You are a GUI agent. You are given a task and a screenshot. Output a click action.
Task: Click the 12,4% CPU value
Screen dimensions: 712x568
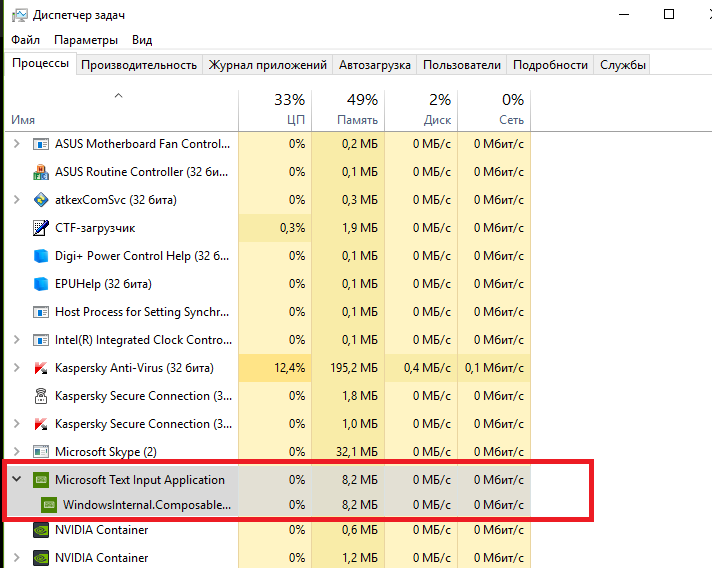[x=290, y=368]
